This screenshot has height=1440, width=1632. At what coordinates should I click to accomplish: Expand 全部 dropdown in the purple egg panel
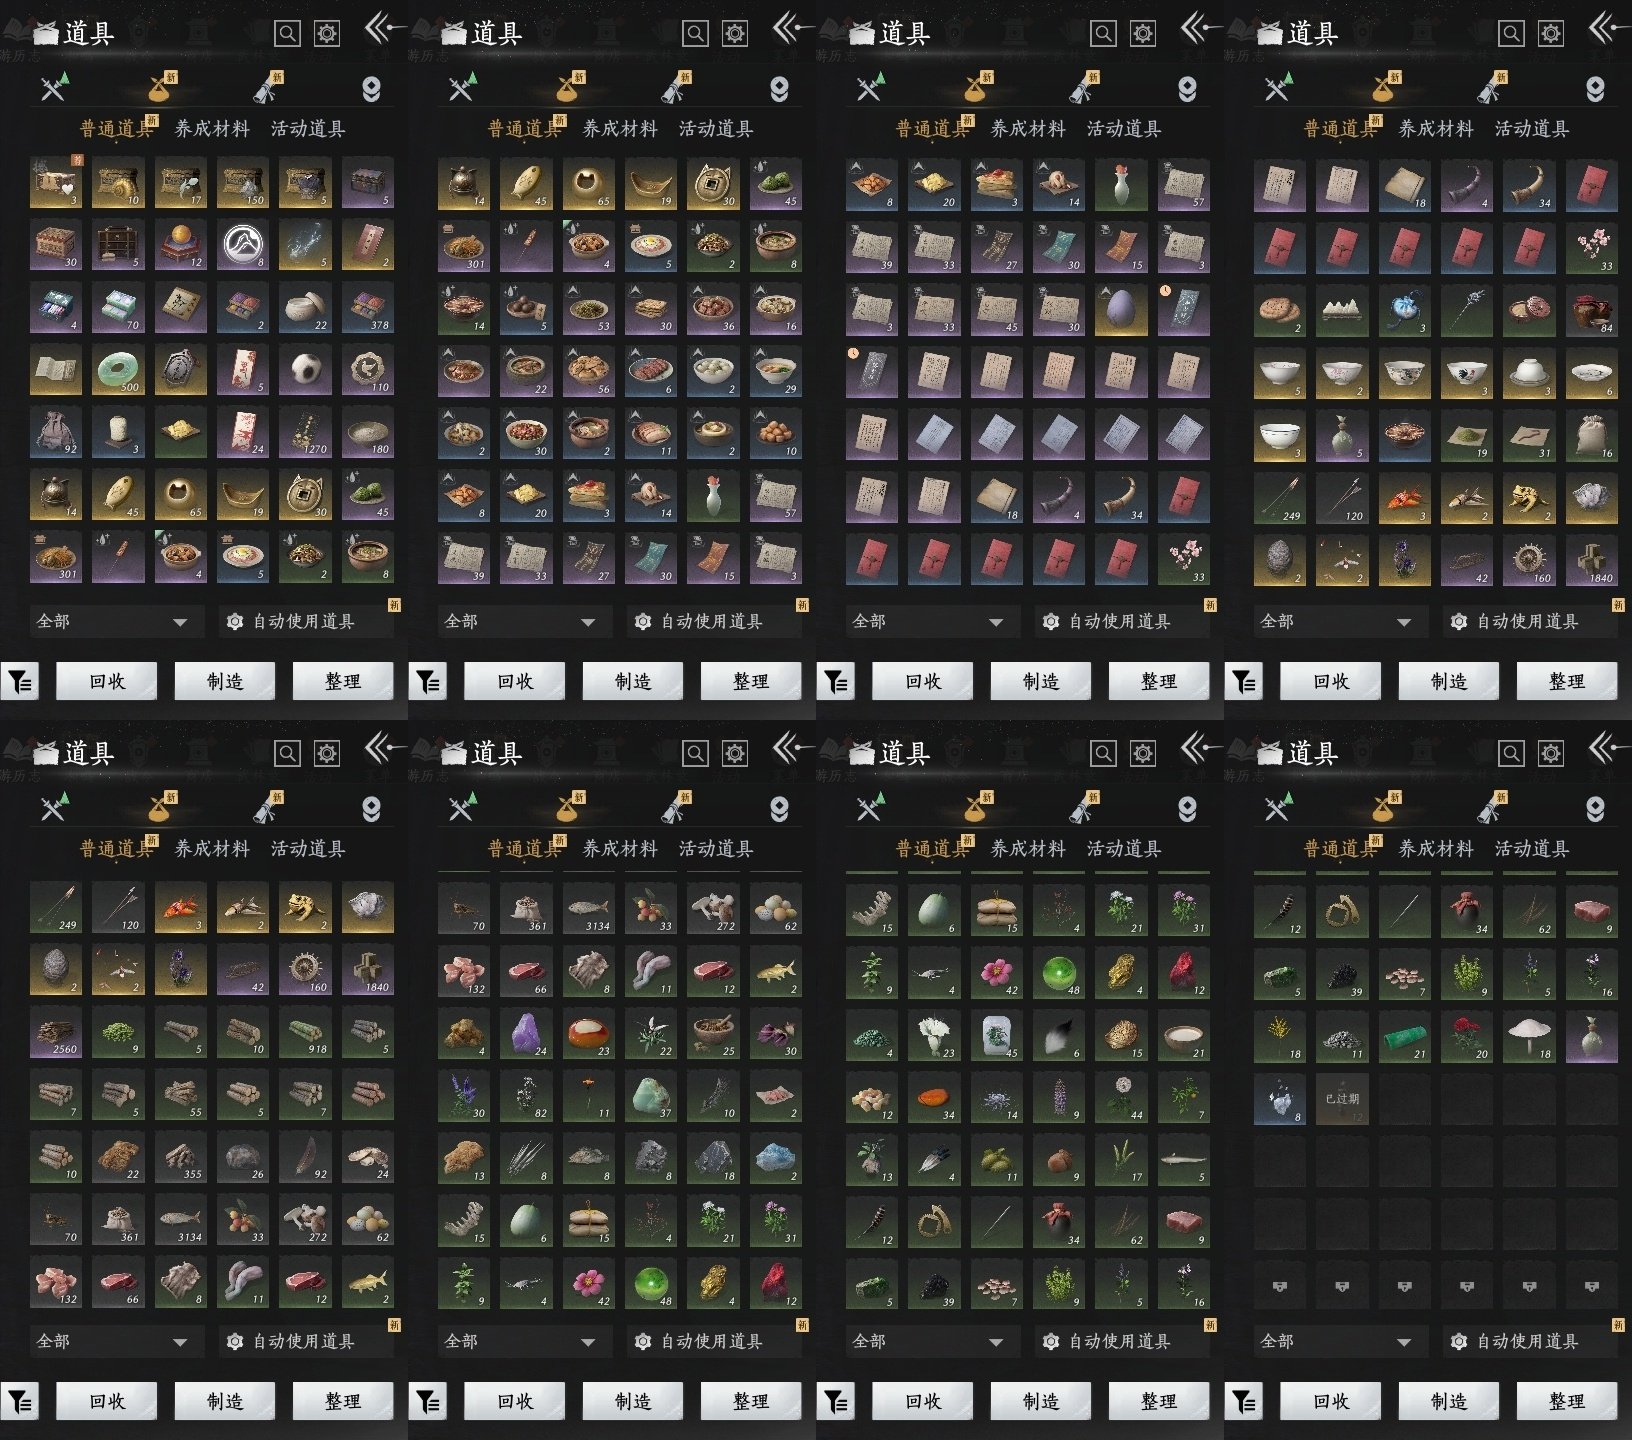pos(928,622)
